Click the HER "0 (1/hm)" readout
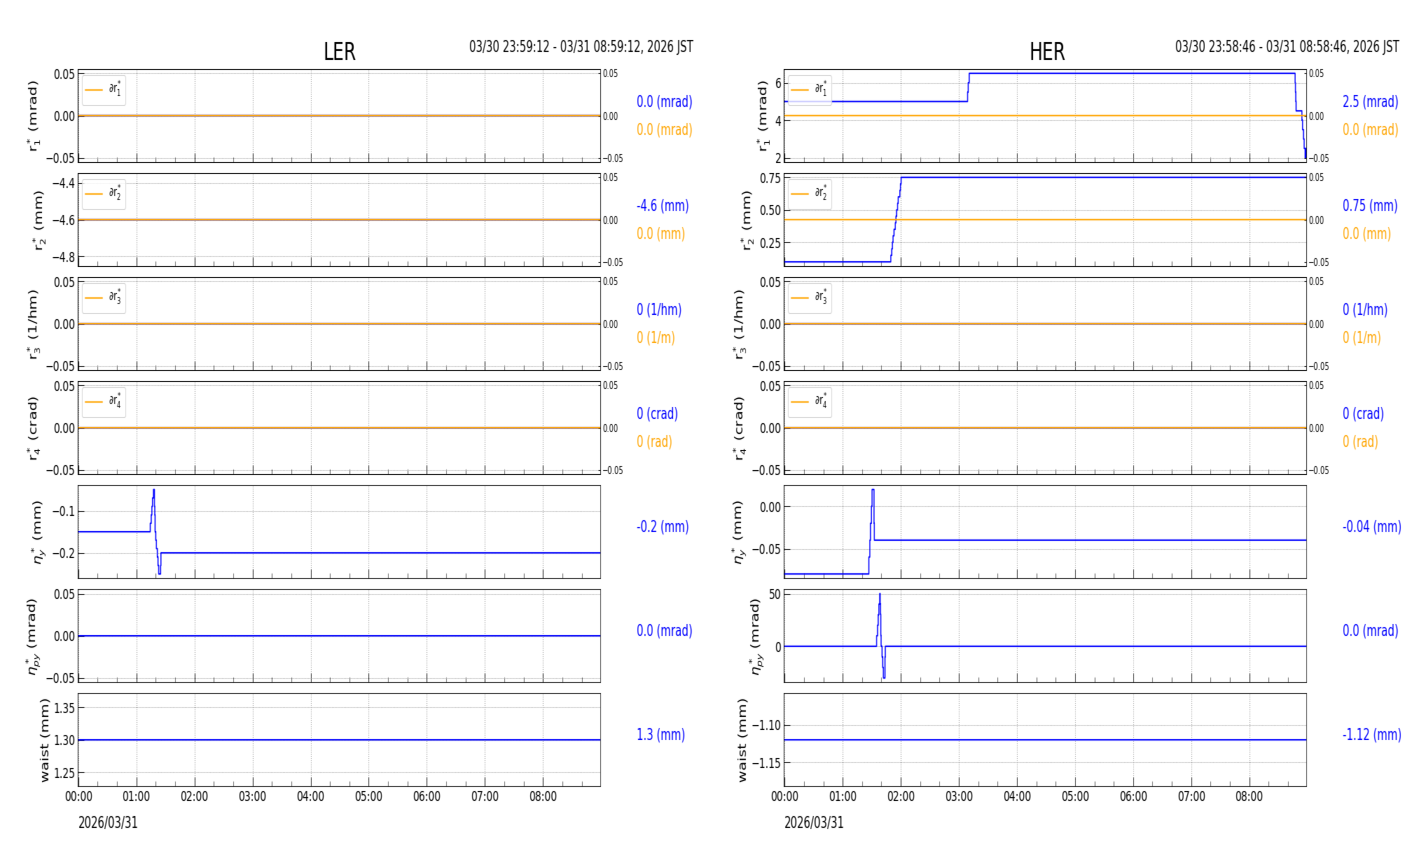 pos(1368,310)
